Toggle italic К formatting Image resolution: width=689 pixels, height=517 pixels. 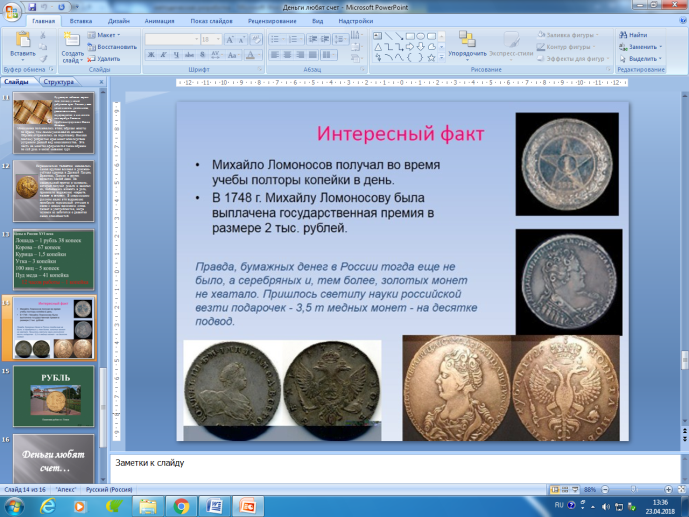(163, 55)
